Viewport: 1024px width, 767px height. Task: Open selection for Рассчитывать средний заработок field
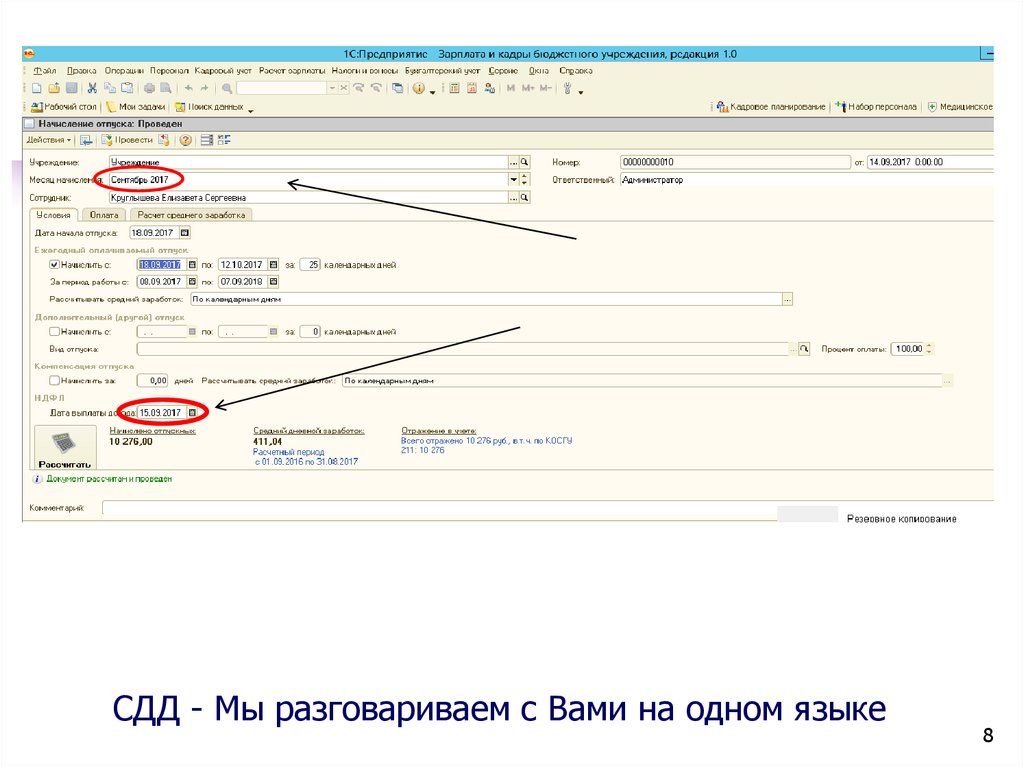click(788, 298)
